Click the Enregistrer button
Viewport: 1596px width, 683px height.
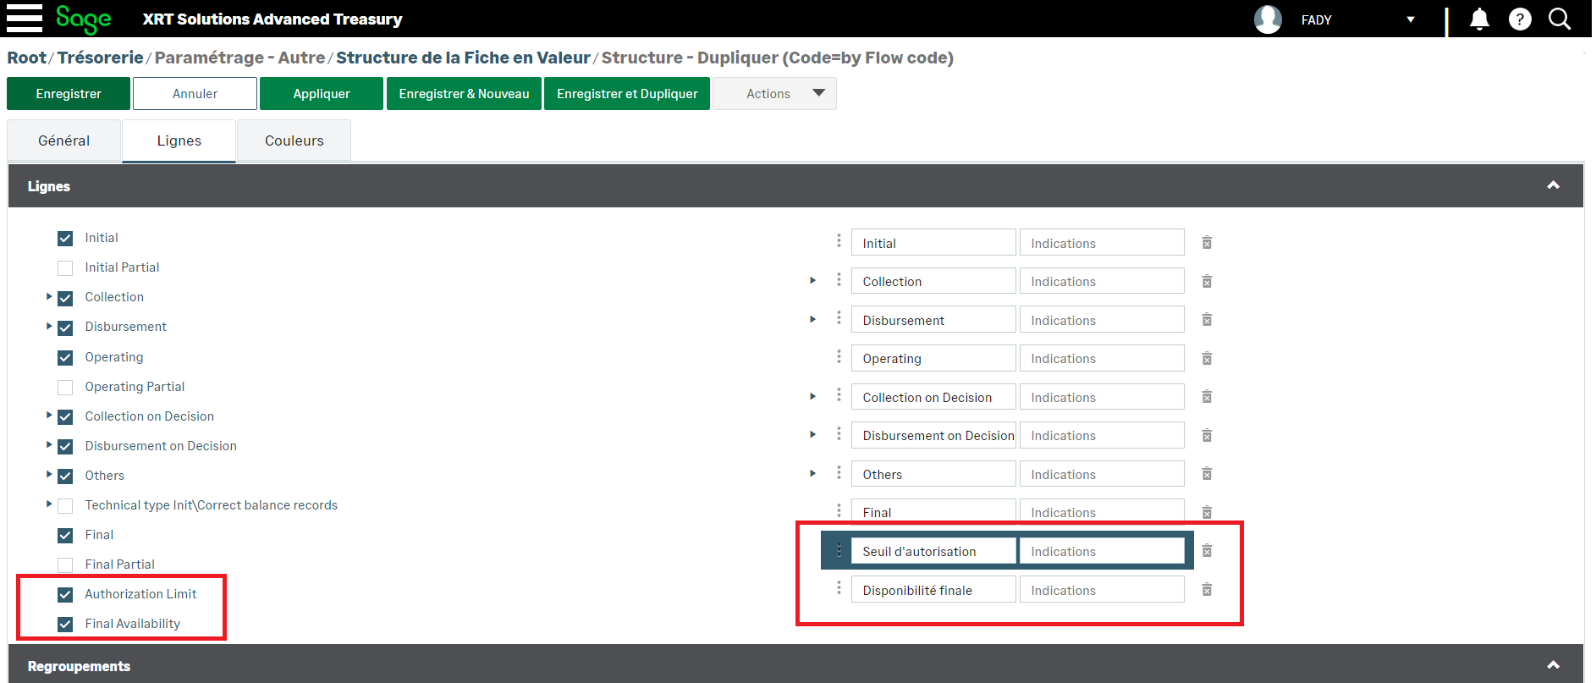click(x=68, y=93)
